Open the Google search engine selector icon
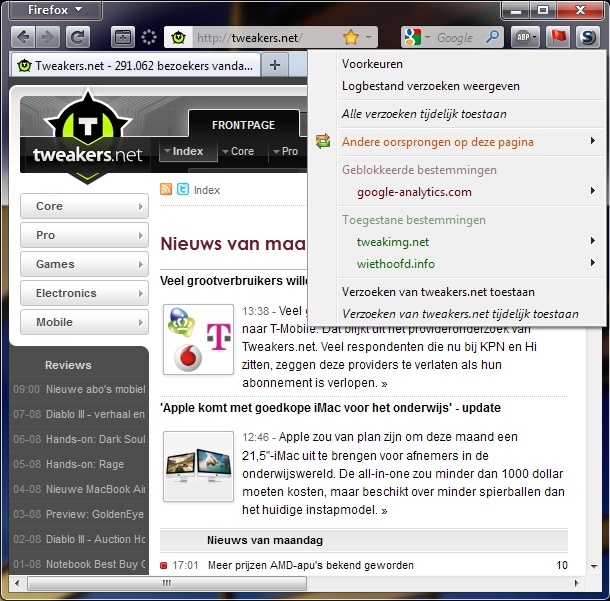This screenshot has width=610, height=601. 413,37
